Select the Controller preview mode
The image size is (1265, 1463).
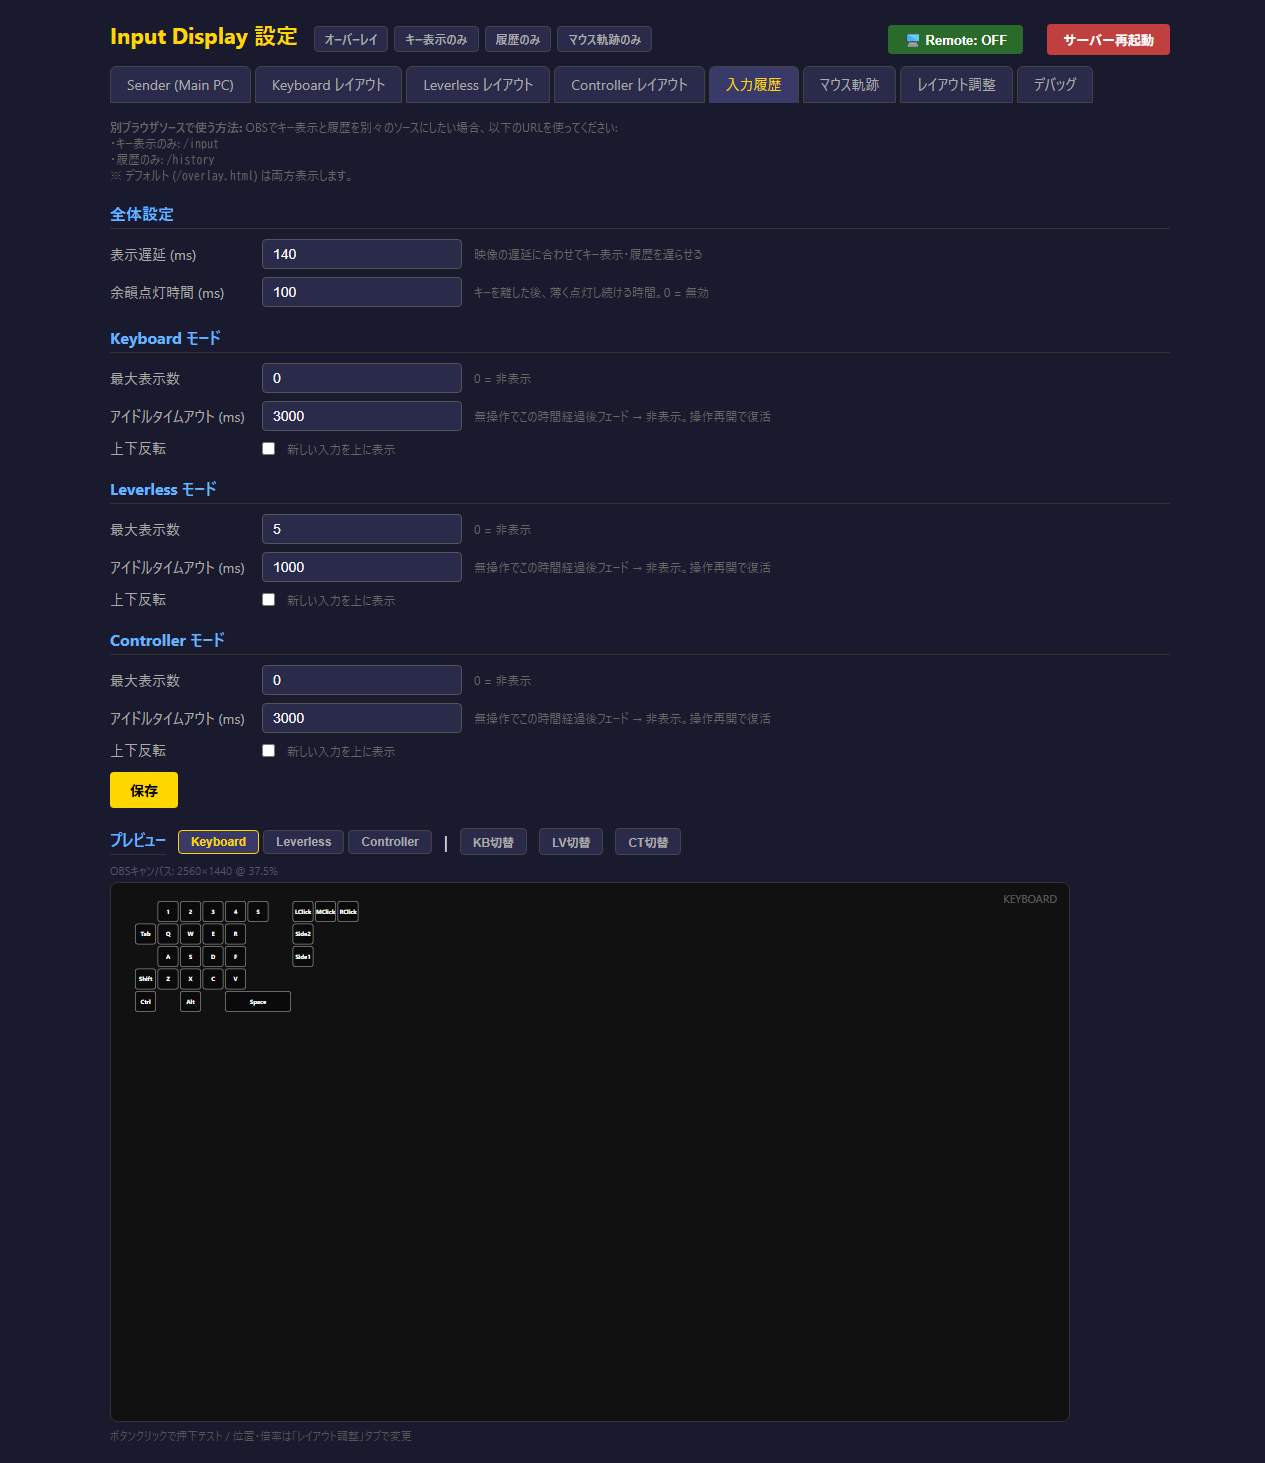(390, 842)
